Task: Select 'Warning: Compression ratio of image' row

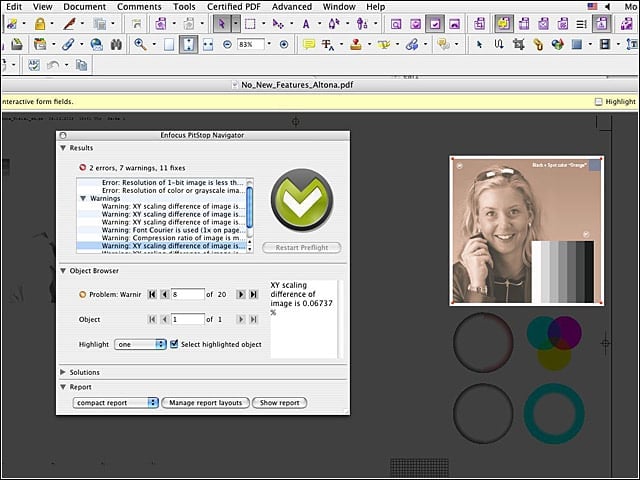Action: point(162,238)
